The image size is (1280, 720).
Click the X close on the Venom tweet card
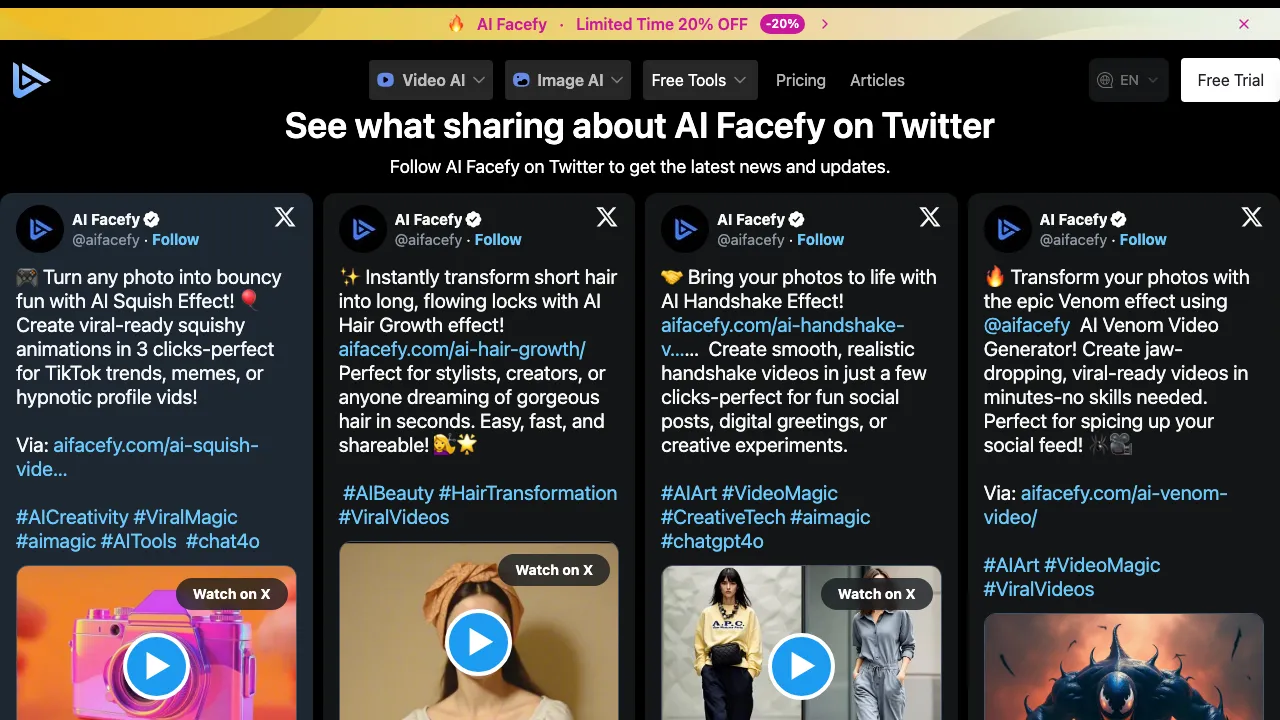pyautogui.click(x=1251, y=217)
